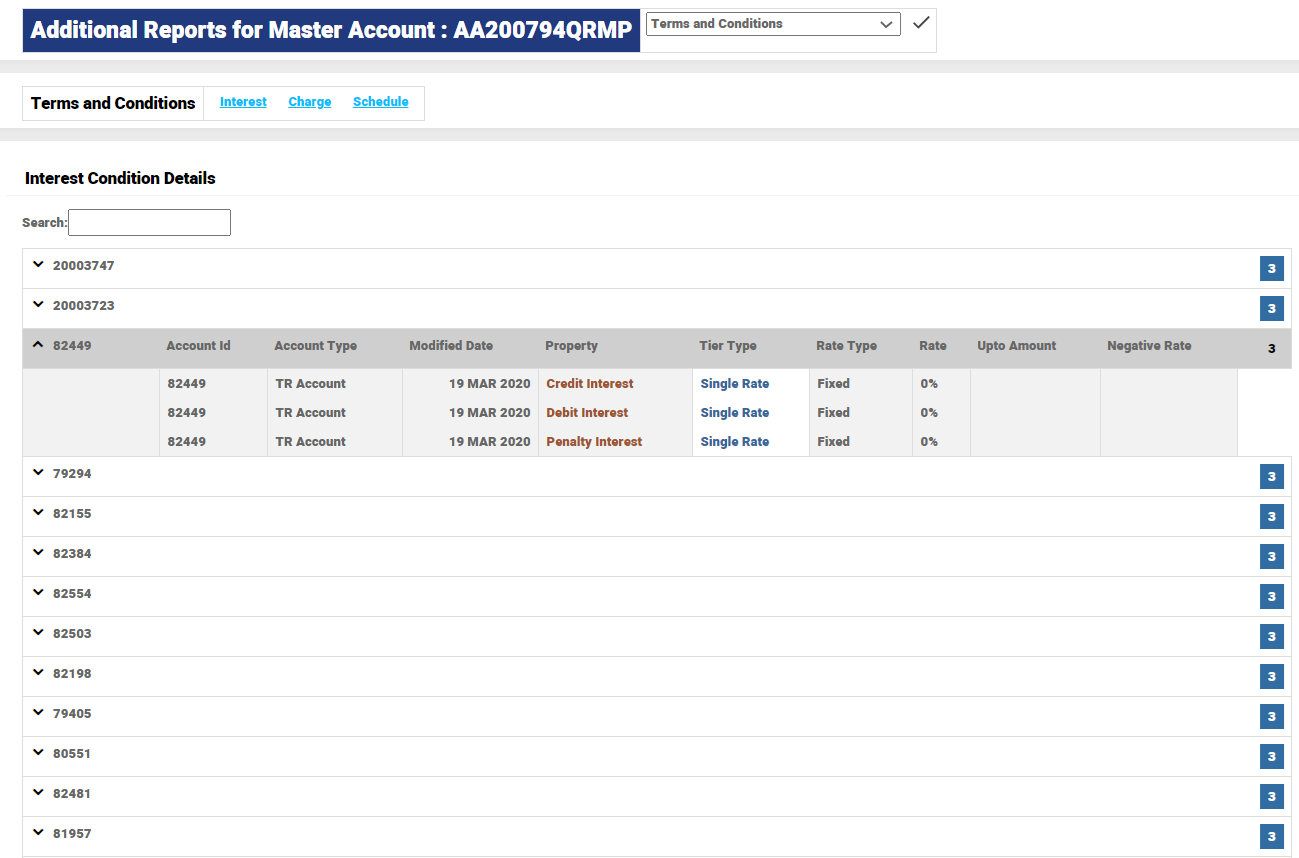1299x858 pixels.
Task: Click Single Rate for Debit Interest row
Action: (x=734, y=413)
